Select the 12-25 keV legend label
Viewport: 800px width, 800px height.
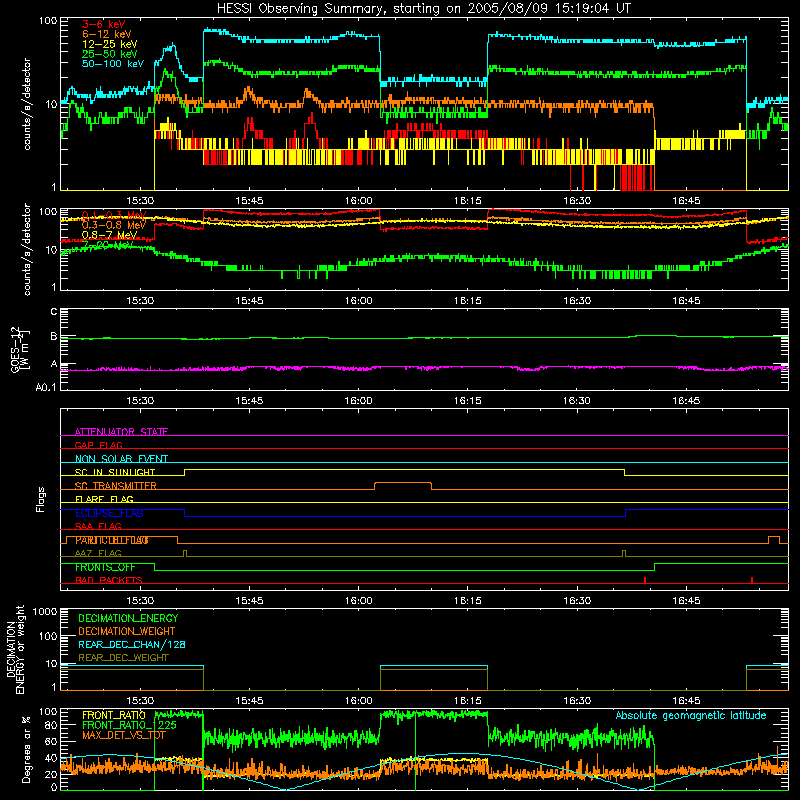pyautogui.click(x=110, y=44)
